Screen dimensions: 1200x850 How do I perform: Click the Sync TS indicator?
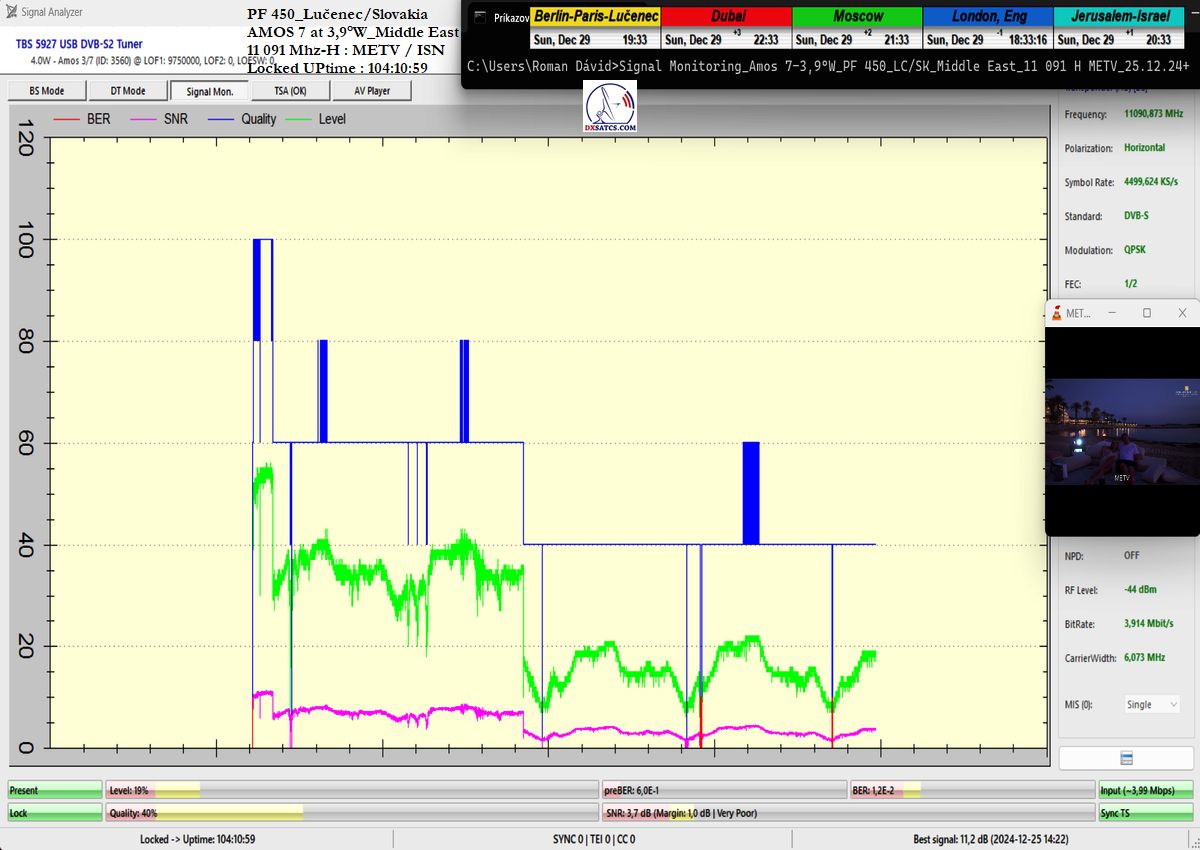(1145, 813)
